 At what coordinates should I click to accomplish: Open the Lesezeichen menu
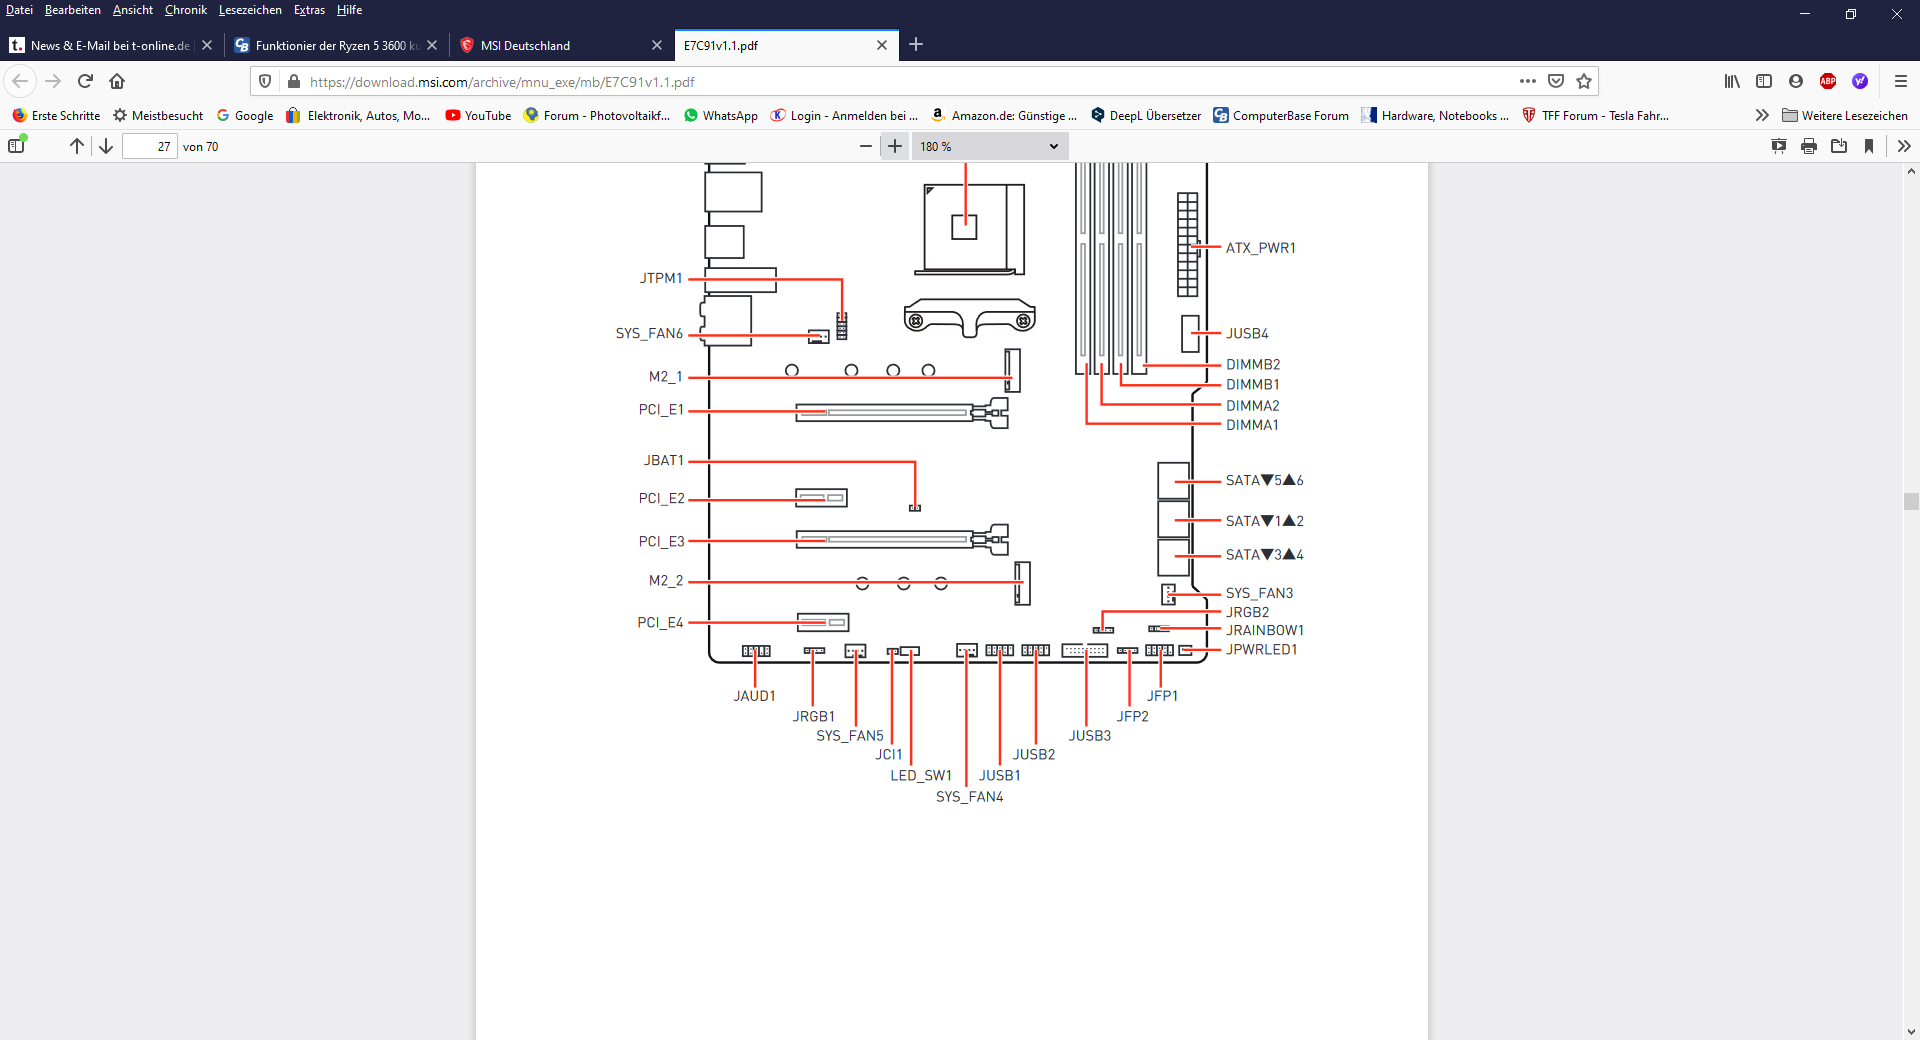(x=250, y=10)
